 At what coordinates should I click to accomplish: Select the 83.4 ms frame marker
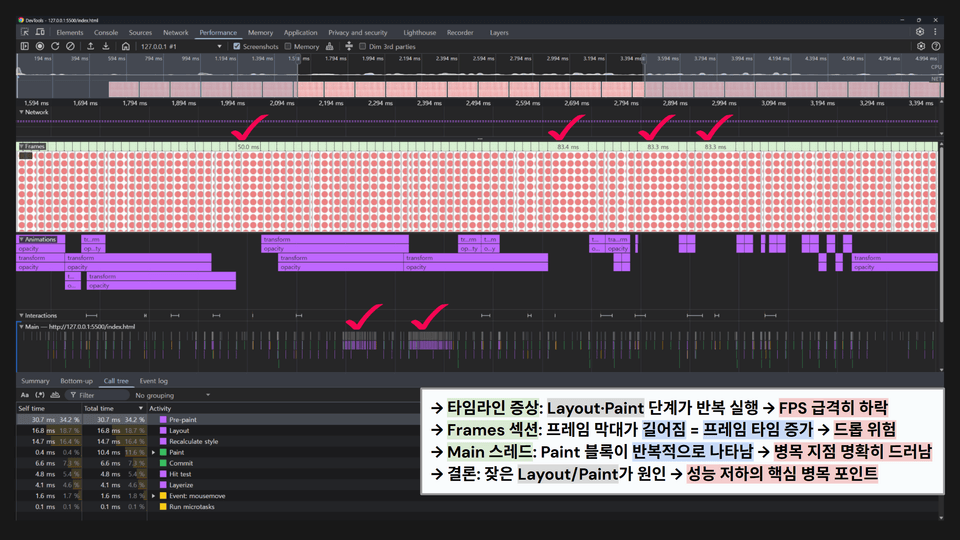[x=568, y=147]
